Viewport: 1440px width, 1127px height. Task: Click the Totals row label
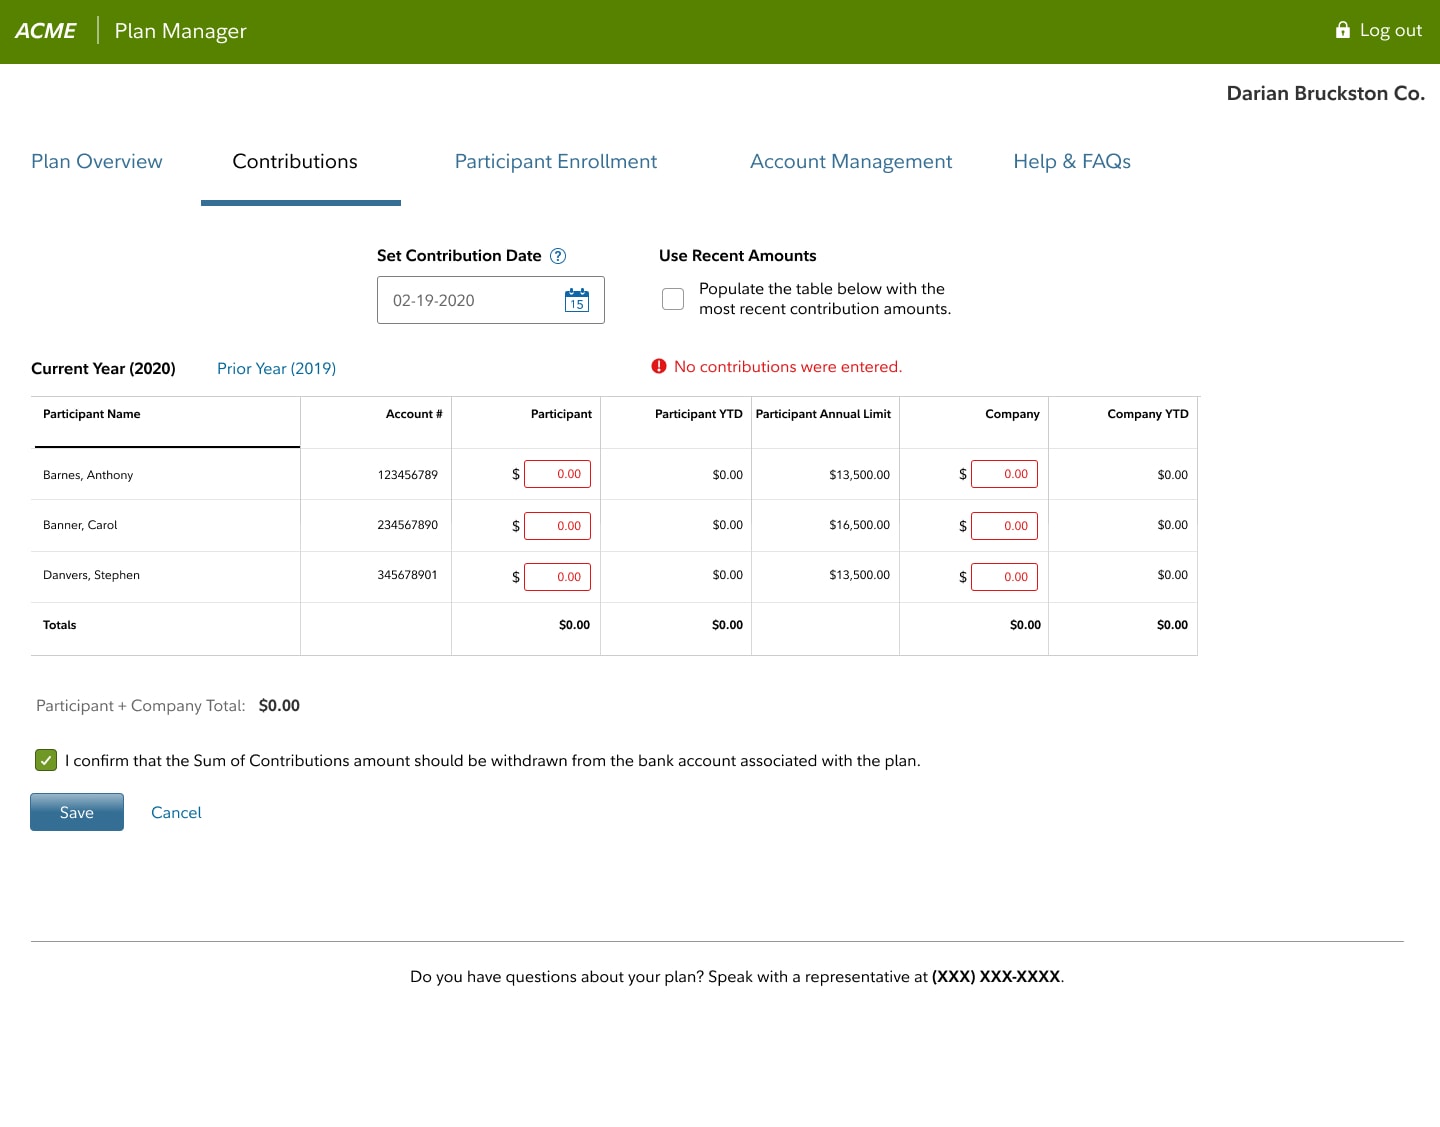60,625
